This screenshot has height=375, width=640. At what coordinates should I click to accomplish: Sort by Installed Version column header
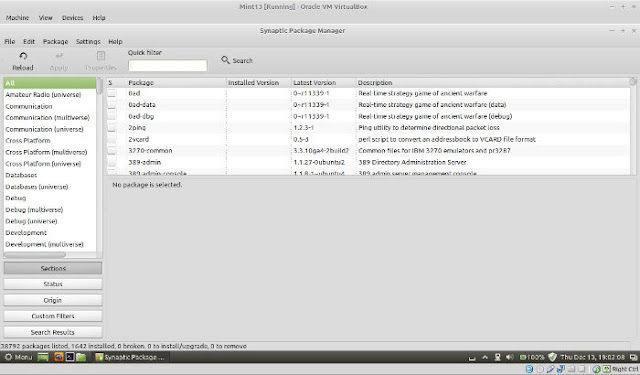(259, 82)
